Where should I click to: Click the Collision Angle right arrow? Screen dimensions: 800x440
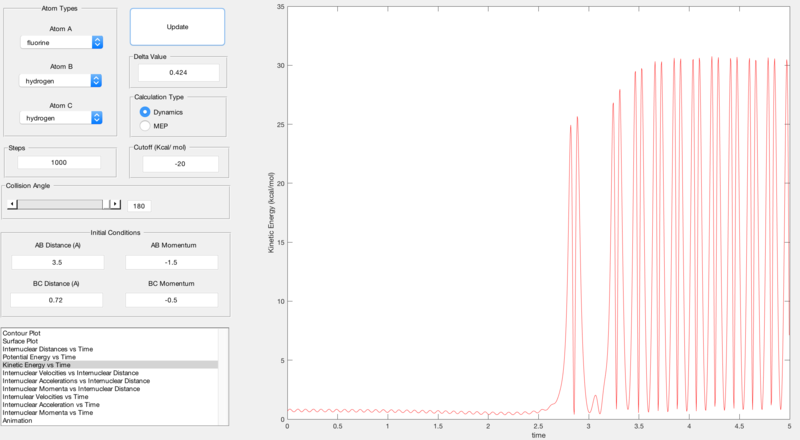[x=115, y=204]
